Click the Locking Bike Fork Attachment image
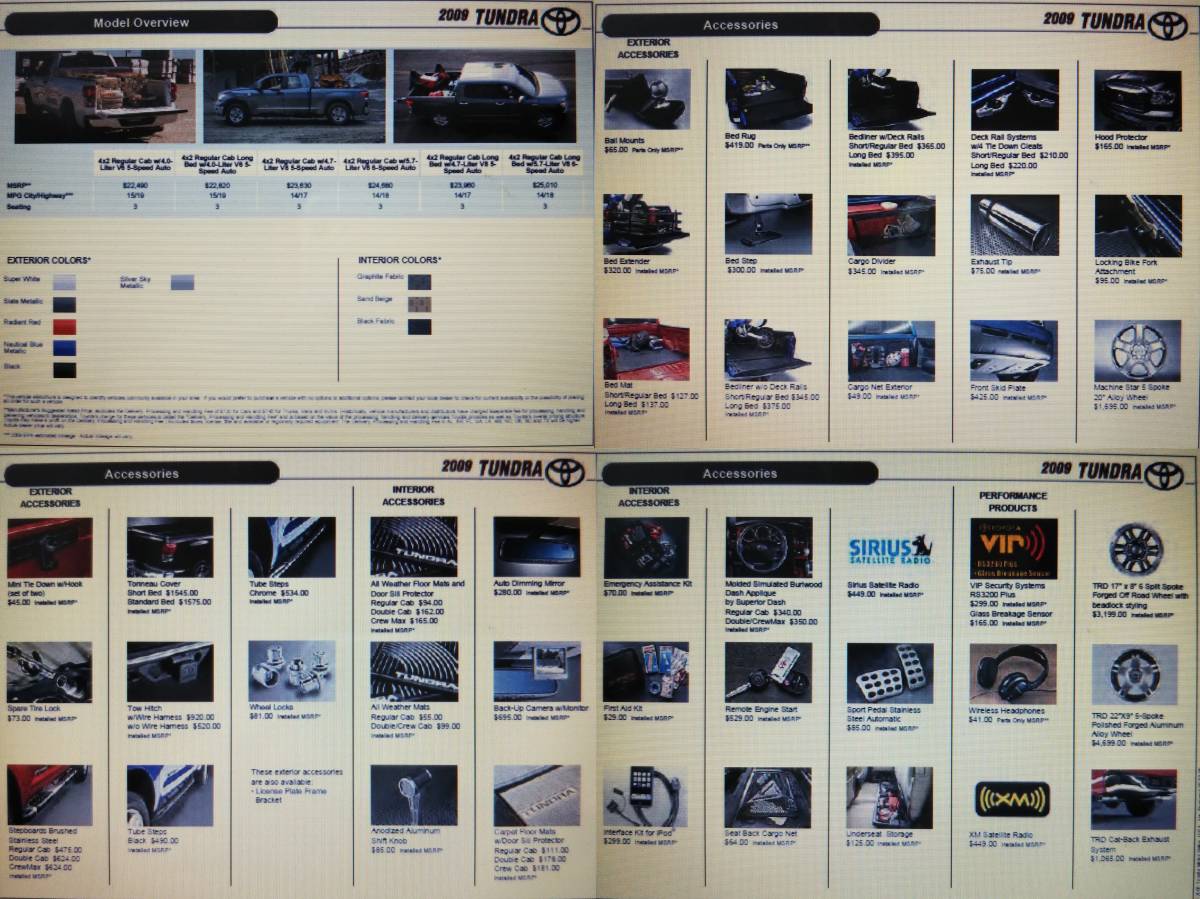This screenshot has width=1200, height=899. 1137,225
